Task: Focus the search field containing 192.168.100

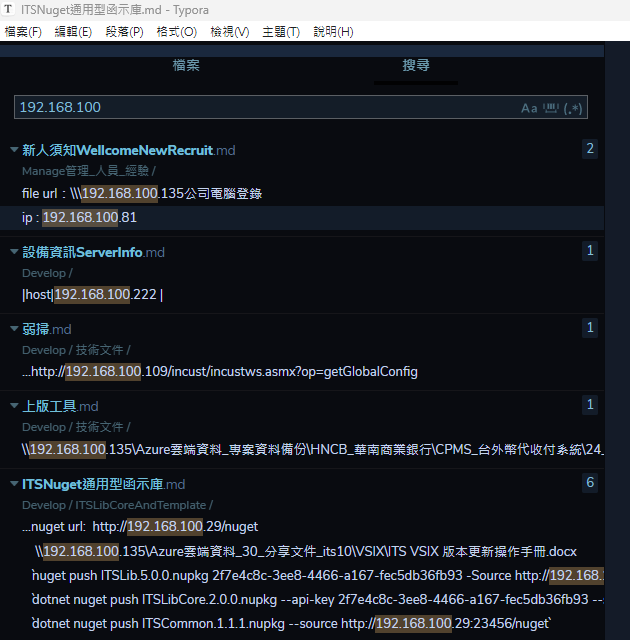Action: click(x=301, y=107)
